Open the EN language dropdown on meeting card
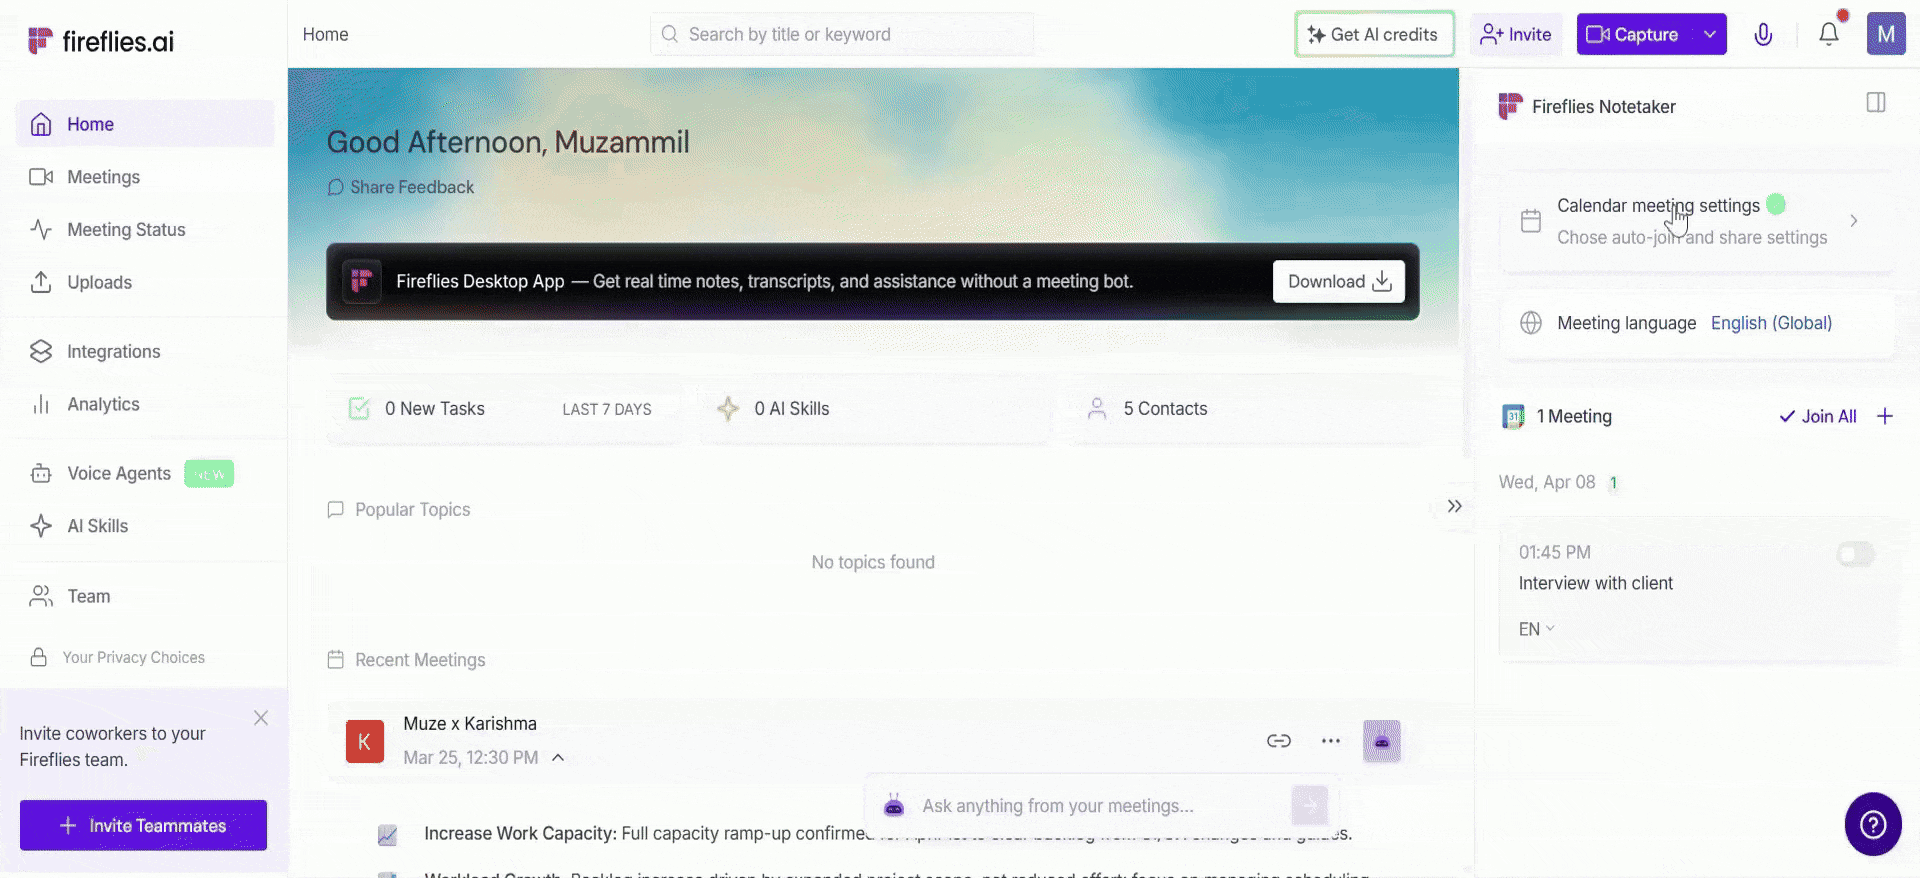This screenshot has width=1920, height=878. pyautogui.click(x=1537, y=629)
